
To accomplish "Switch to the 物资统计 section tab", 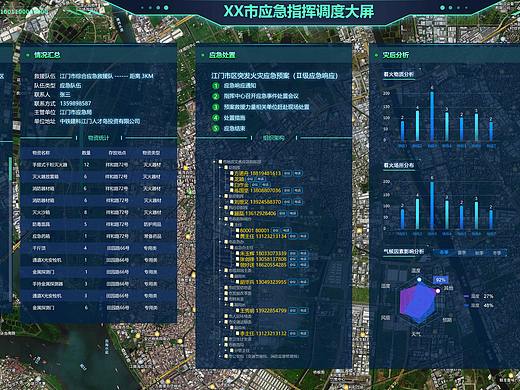I will click(x=99, y=138).
